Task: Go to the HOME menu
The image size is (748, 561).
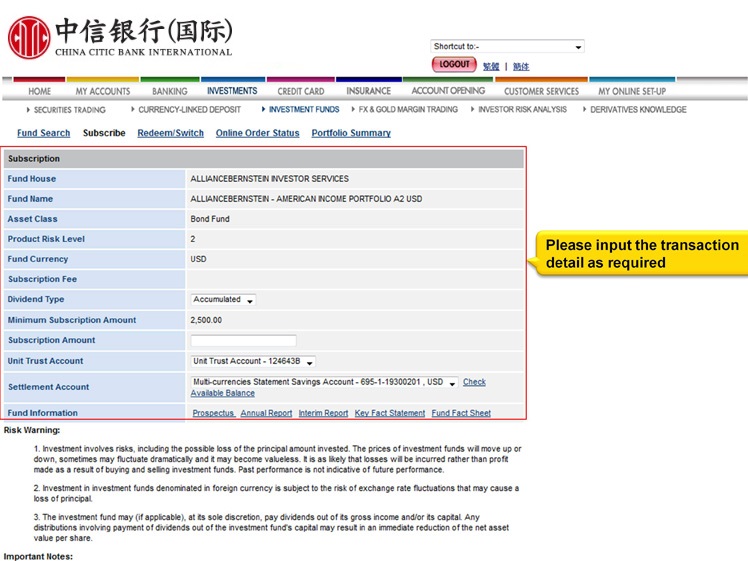Action: (x=40, y=91)
